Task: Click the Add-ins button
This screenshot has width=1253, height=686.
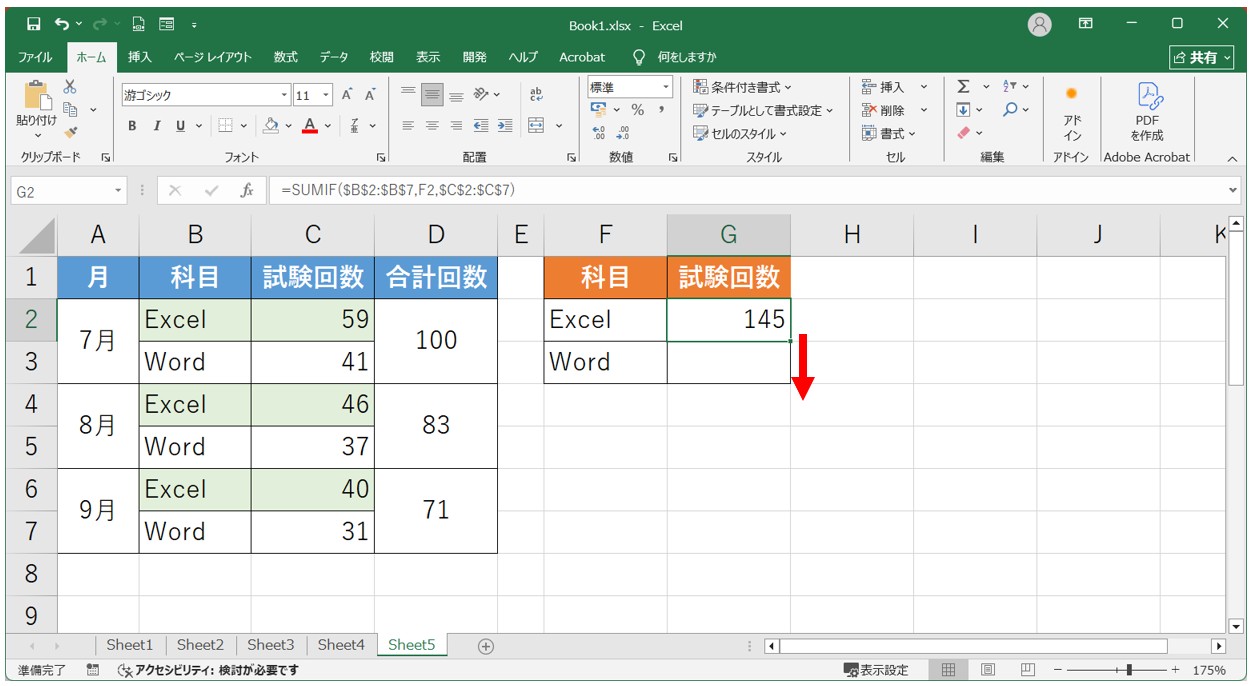Action: pyautogui.click(x=1072, y=113)
